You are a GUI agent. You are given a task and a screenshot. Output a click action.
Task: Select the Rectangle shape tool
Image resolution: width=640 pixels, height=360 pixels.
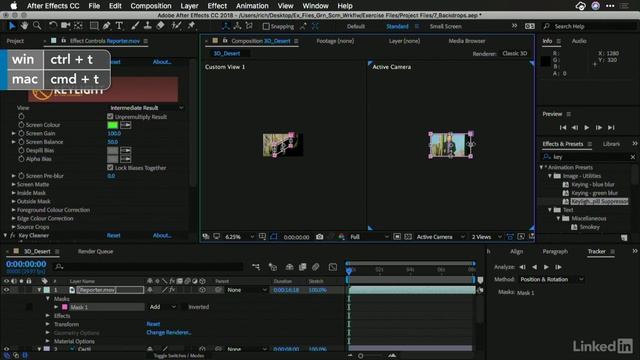[x=94, y=26]
